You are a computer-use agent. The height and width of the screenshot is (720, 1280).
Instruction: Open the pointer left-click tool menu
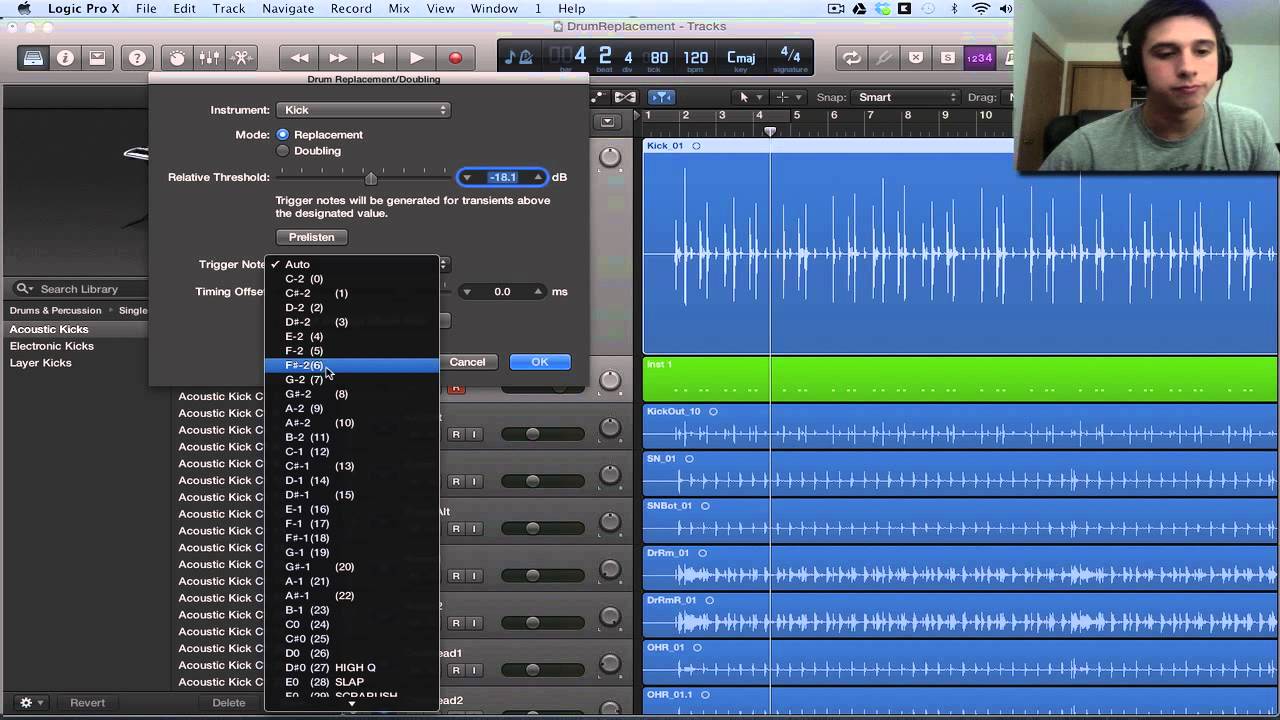pos(748,97)
